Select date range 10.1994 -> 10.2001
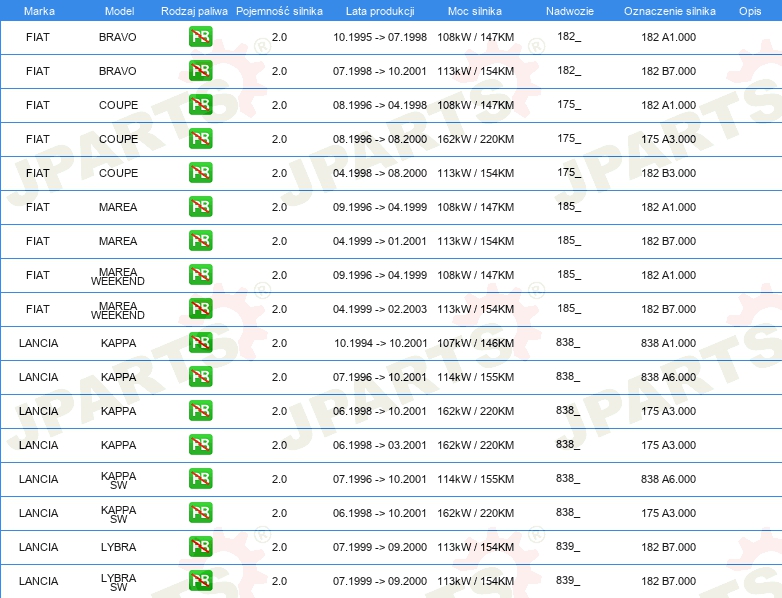Image resolution: width=782 pixels, height=598 pixels. point(381,343)
